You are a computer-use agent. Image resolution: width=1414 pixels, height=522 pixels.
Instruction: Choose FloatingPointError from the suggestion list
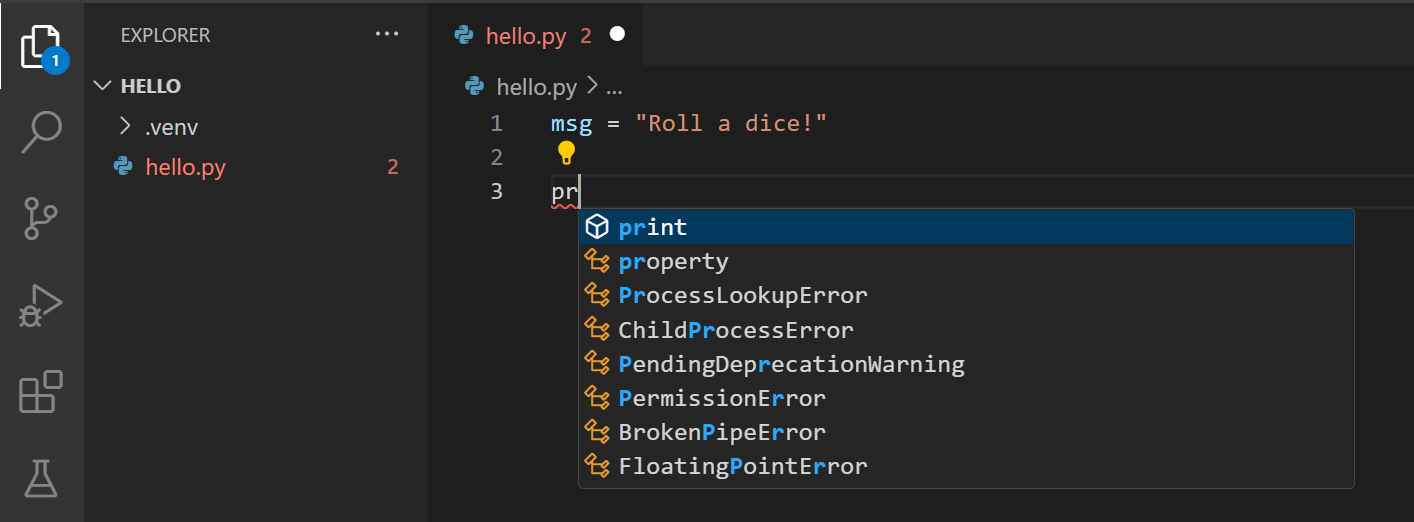point(743,466)
